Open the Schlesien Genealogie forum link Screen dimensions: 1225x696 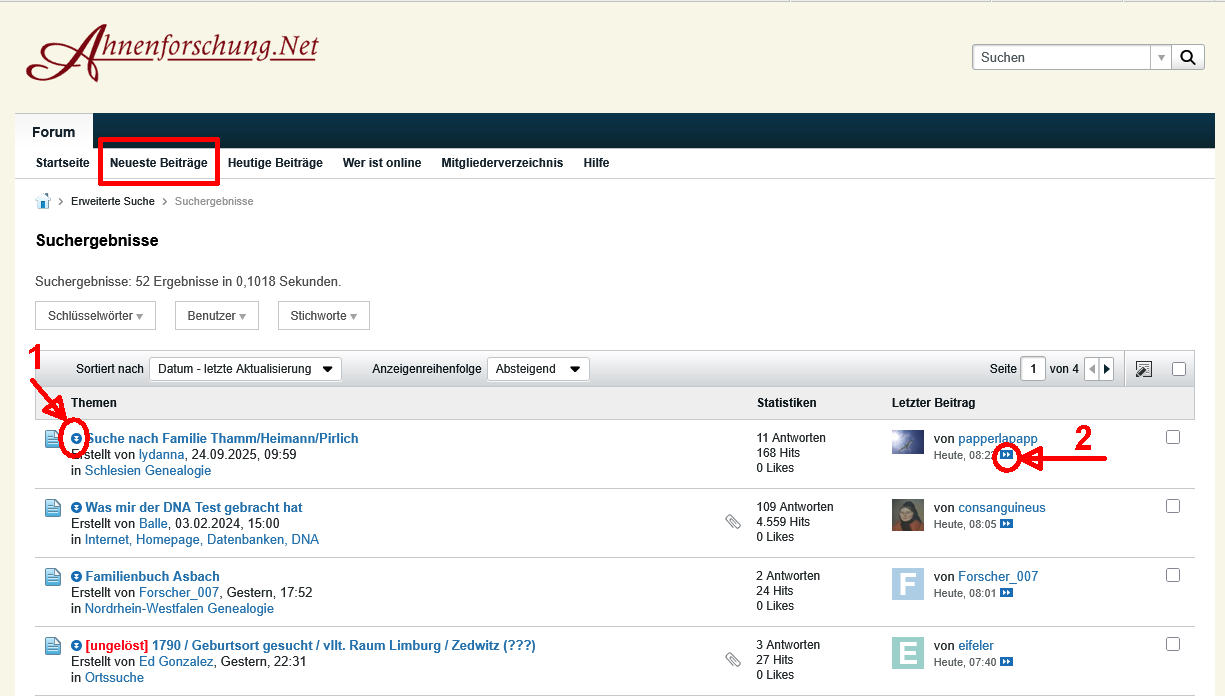[148, 470]
